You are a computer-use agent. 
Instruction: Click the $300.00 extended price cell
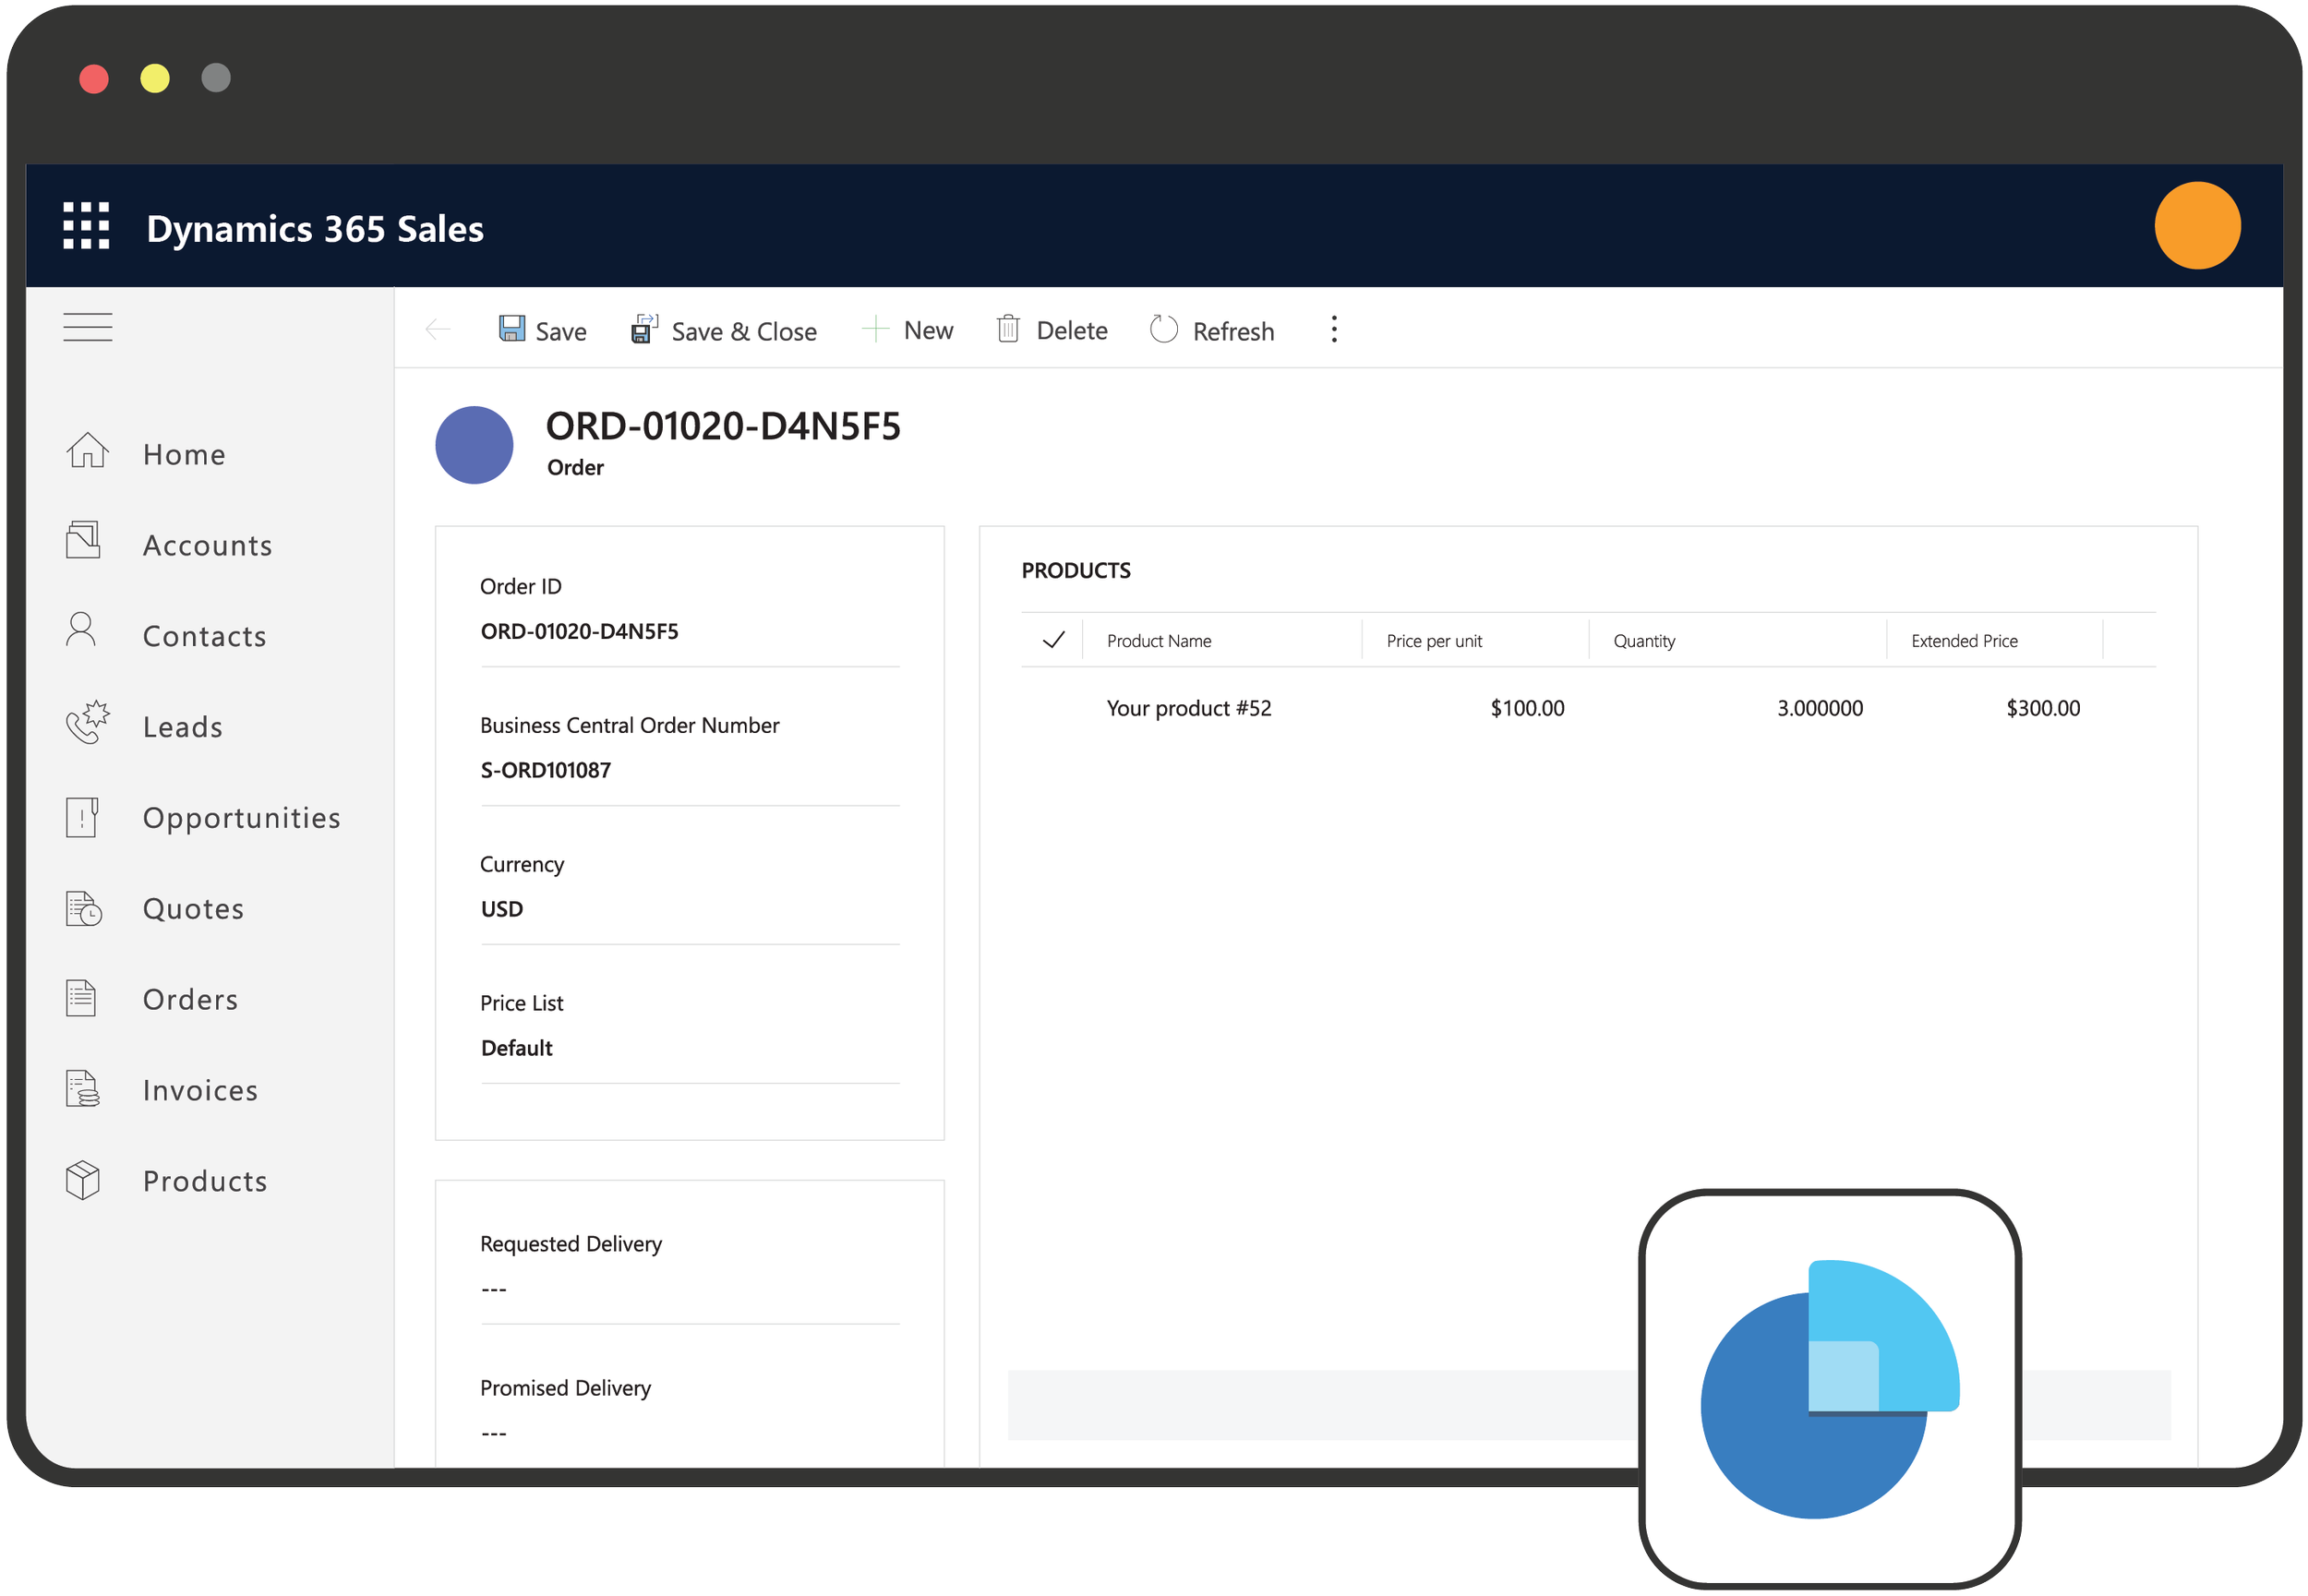pyautogui.click(x=2043, y=708)
